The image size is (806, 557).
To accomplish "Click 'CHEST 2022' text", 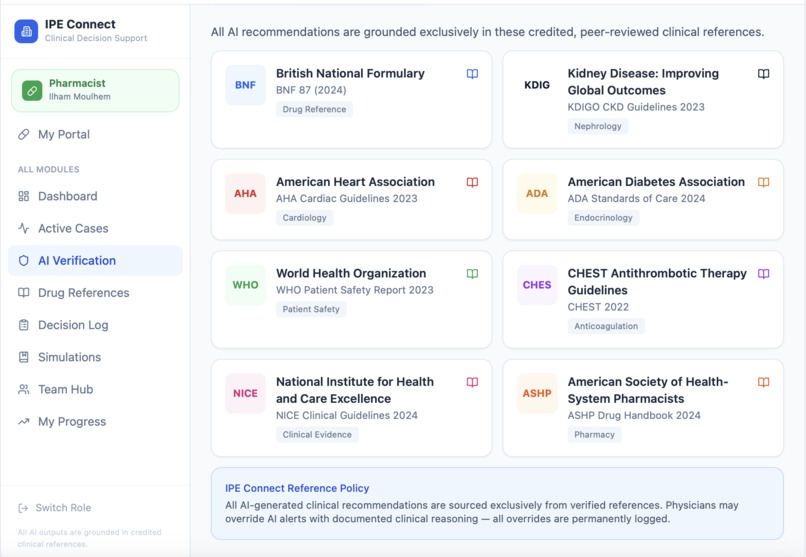I will pyautogui.click(x=598, y=307).
